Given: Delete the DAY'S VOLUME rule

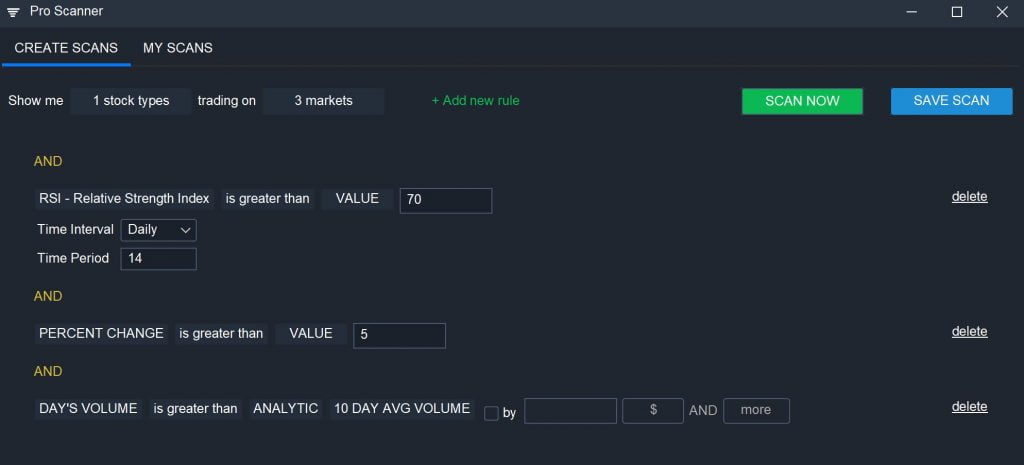Looking at the screenshot, I should pos(969,407).
